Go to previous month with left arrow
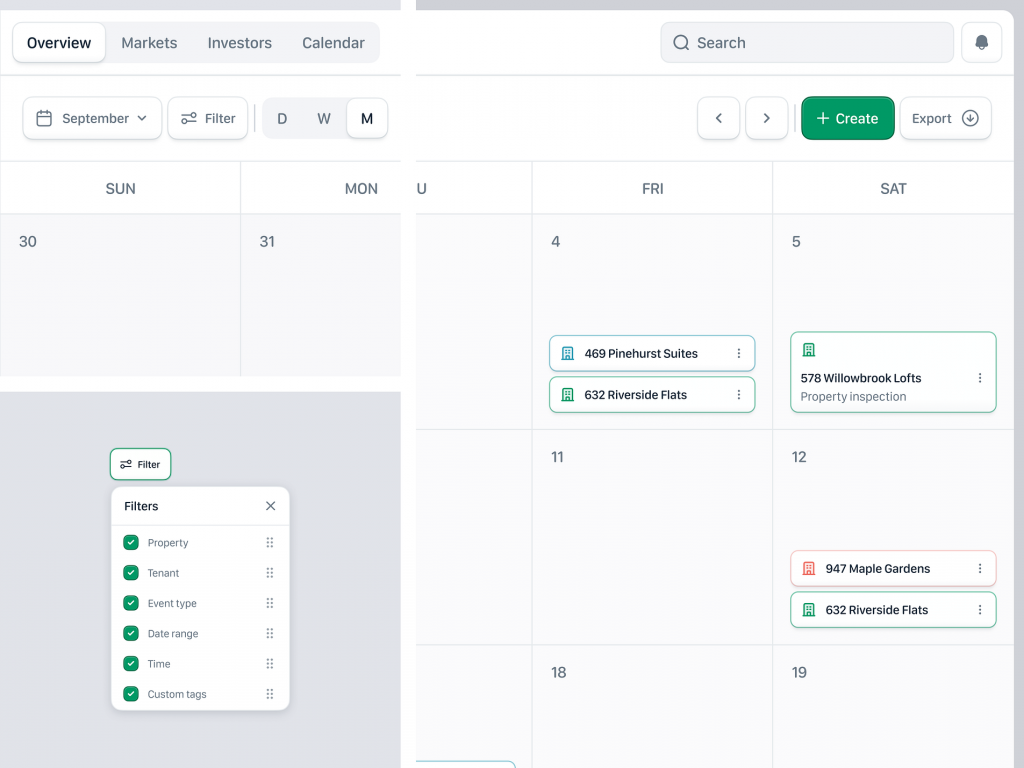1024x768 pixels. click(x=718, y=118)
